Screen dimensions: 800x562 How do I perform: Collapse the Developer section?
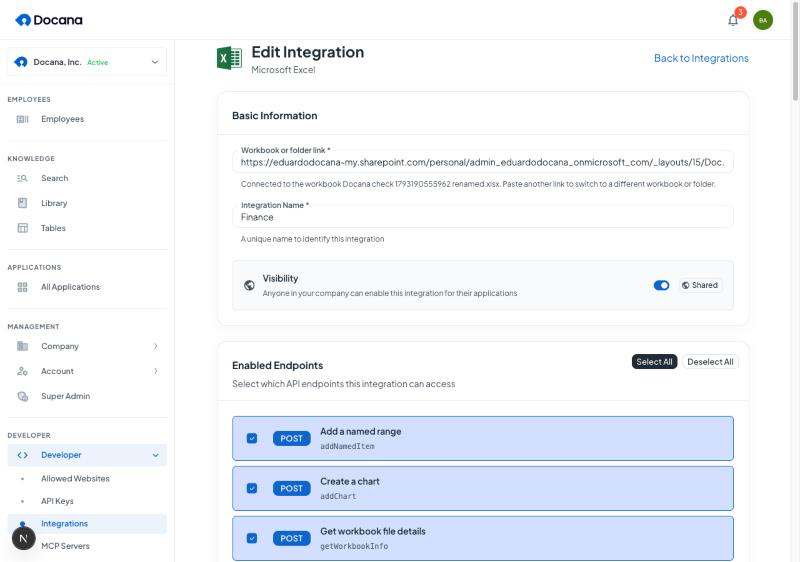[156, 455]
